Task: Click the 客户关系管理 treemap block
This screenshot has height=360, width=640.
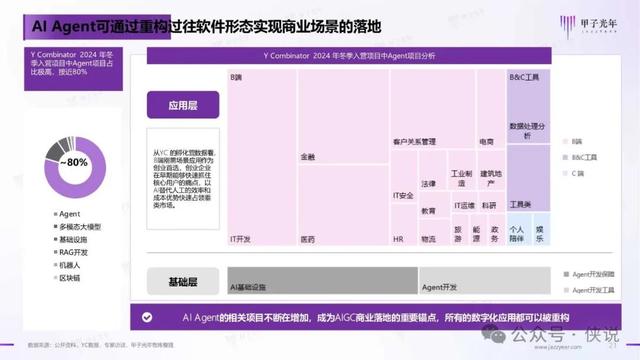Action: click(433, 109)
